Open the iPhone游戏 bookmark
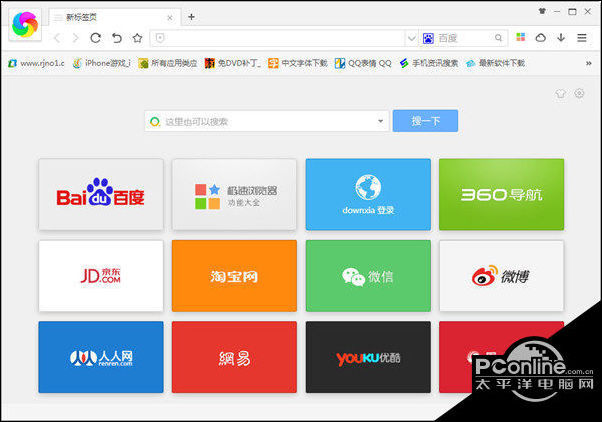The image size is (602, 422). [102, 63]
